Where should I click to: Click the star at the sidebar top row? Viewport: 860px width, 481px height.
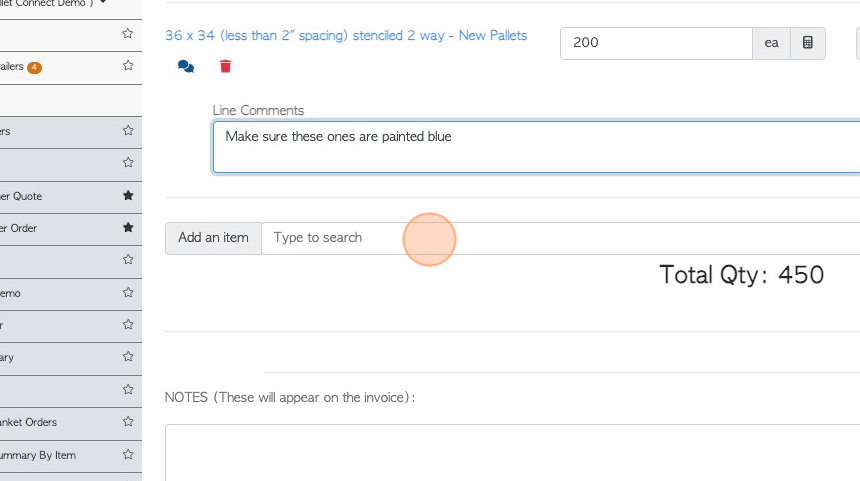[128, 33]
